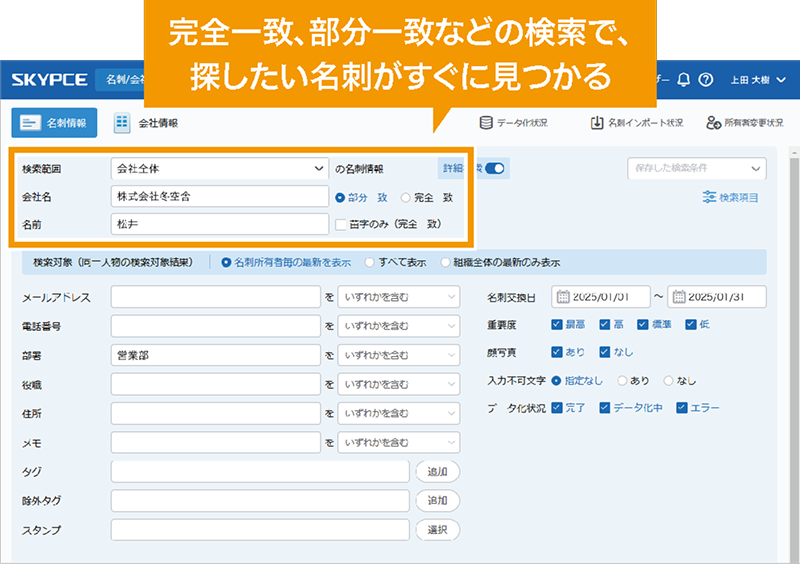The image size is (800, 564).
Task: Uncheck 重要度 高 checkbox
Action: [x=605, y=324]
